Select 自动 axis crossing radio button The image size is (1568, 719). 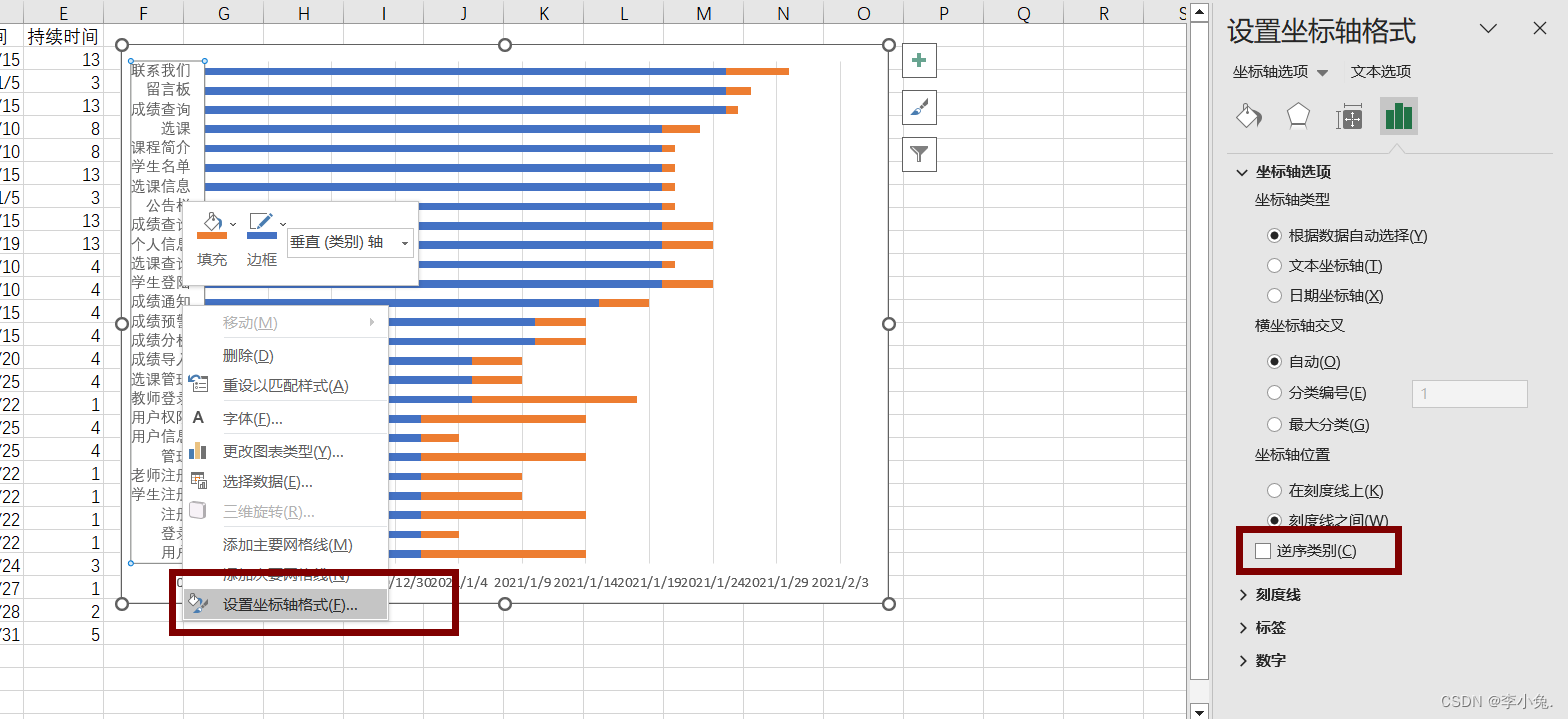pyautogui.click(x=1274, y=361)
